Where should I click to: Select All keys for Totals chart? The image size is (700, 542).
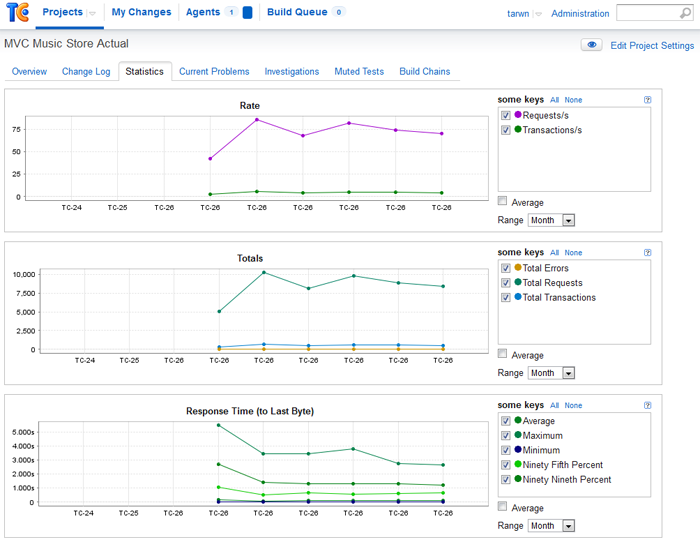click(x=554, y=253)
